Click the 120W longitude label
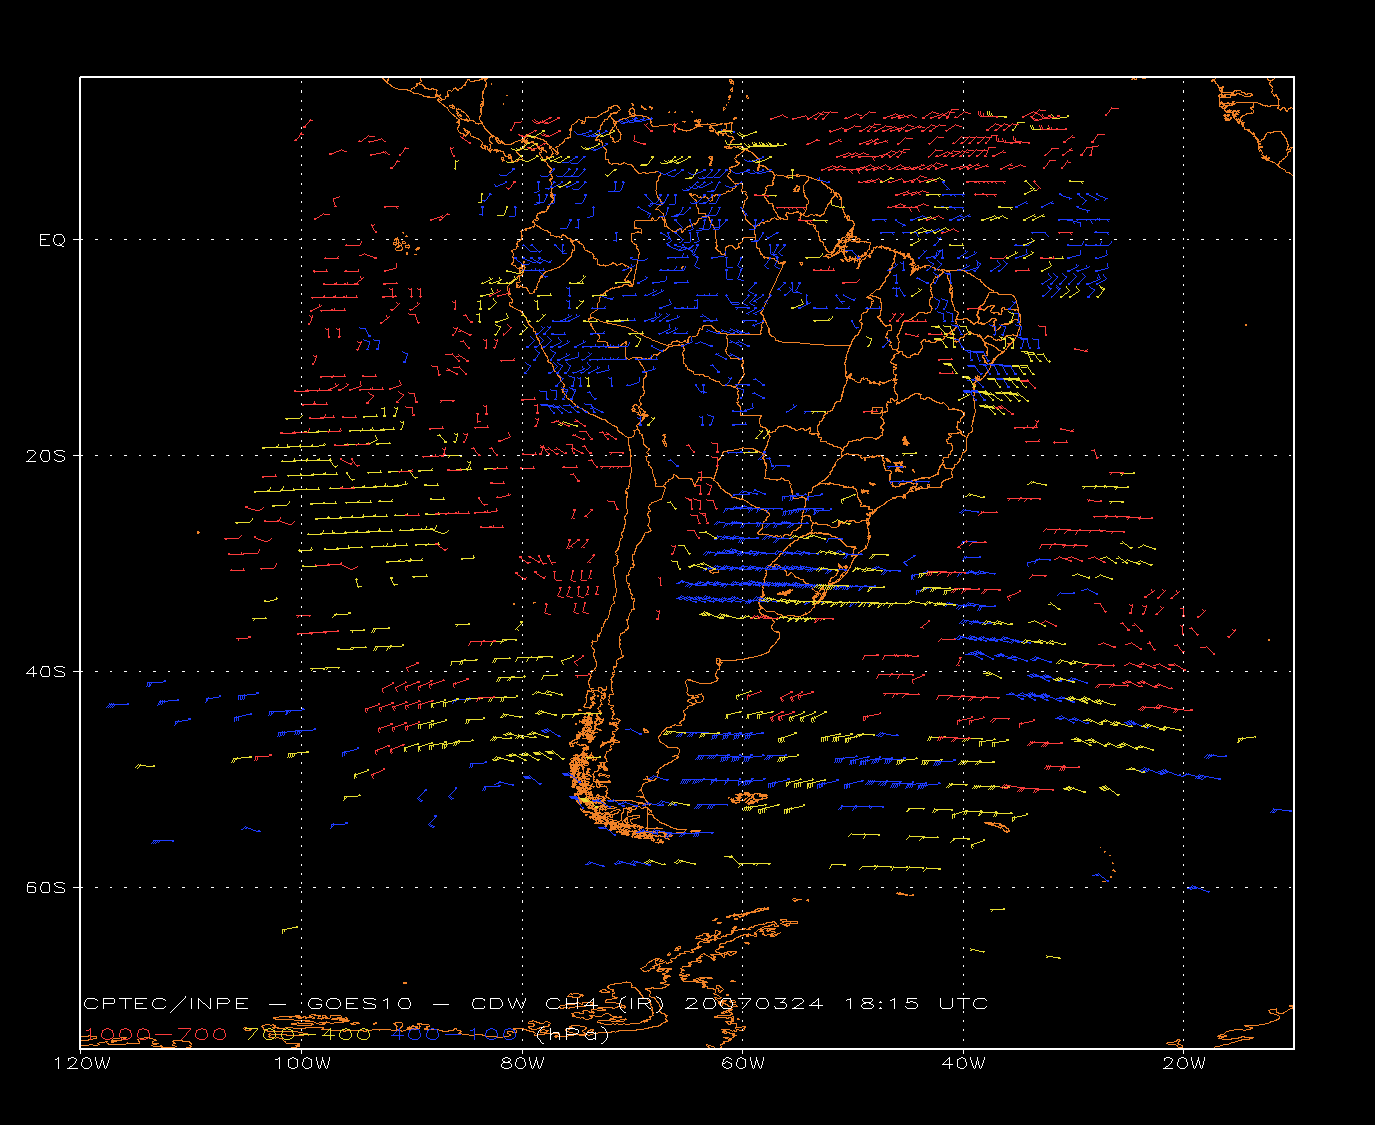The height and width of the screenshot is (1125, 1375). tap(81, 1064)
